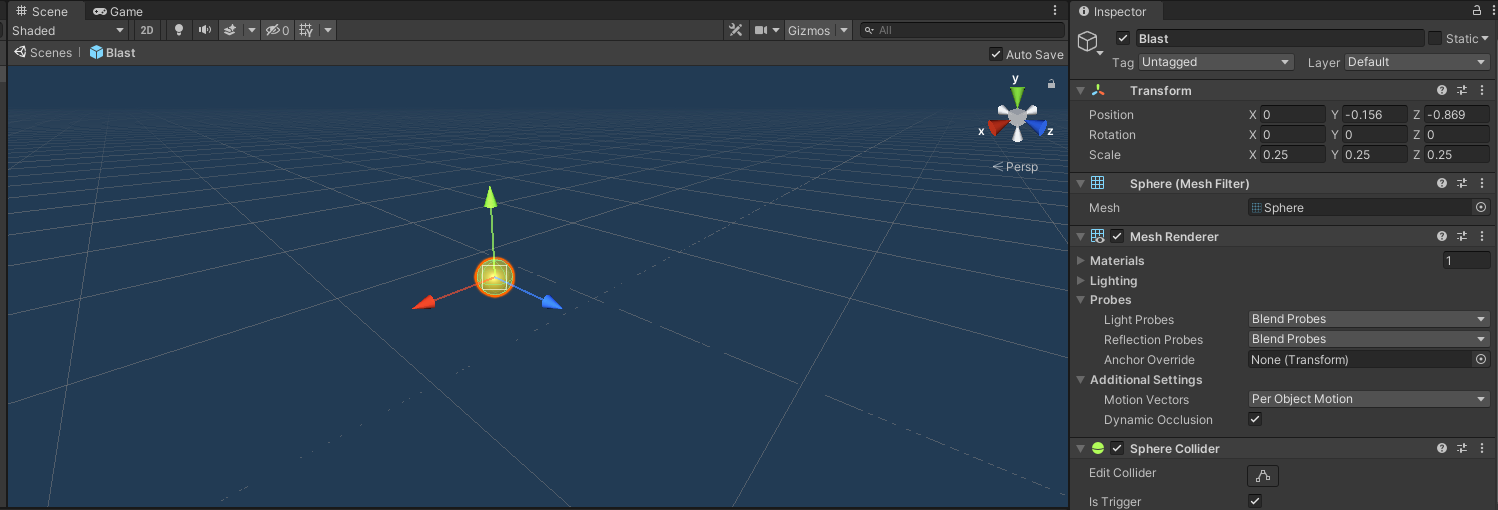This screenshot has width=1498, height=510.
Task: Click the Edit Collider button
Action: click(1263, 475)
